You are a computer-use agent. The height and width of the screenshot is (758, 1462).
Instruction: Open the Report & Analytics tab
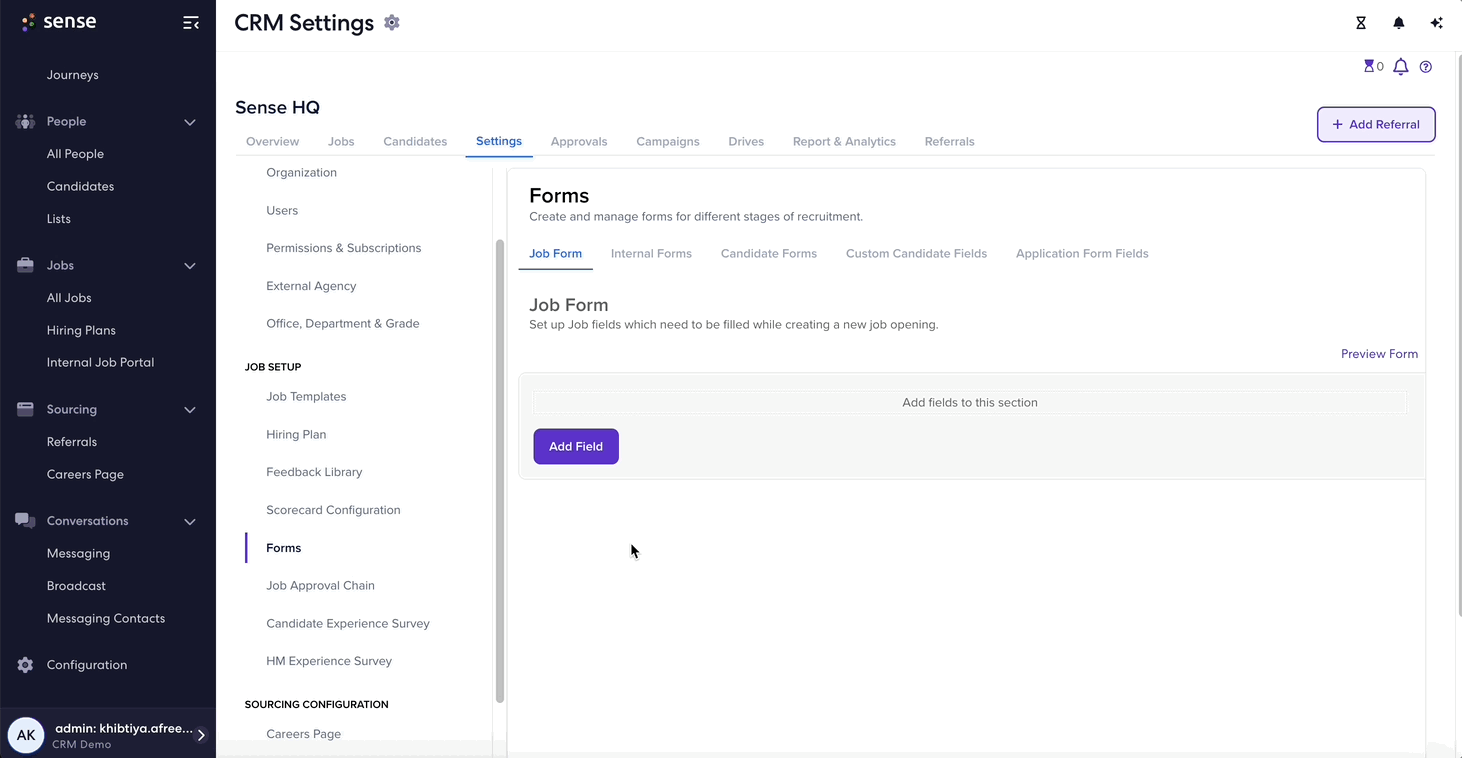(x=844, y=141)
